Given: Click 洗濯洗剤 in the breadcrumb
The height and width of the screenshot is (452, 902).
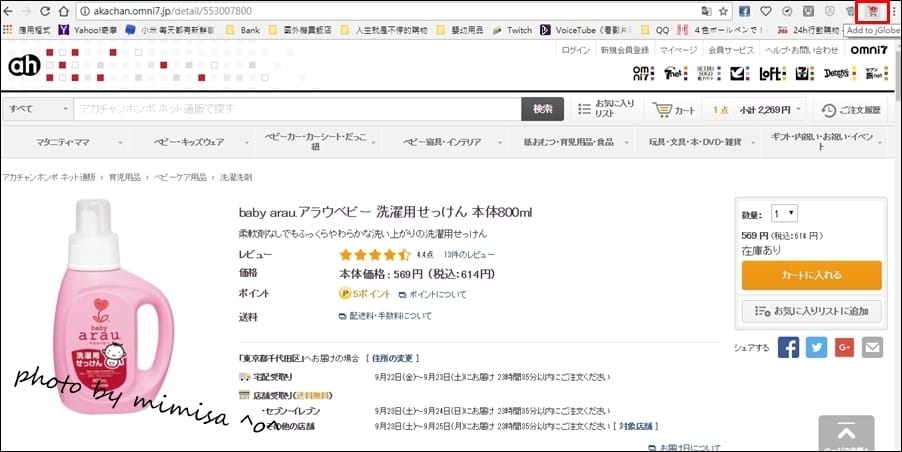Looking at the screenshot, I should pyautogui.click(x=236, y=177).
